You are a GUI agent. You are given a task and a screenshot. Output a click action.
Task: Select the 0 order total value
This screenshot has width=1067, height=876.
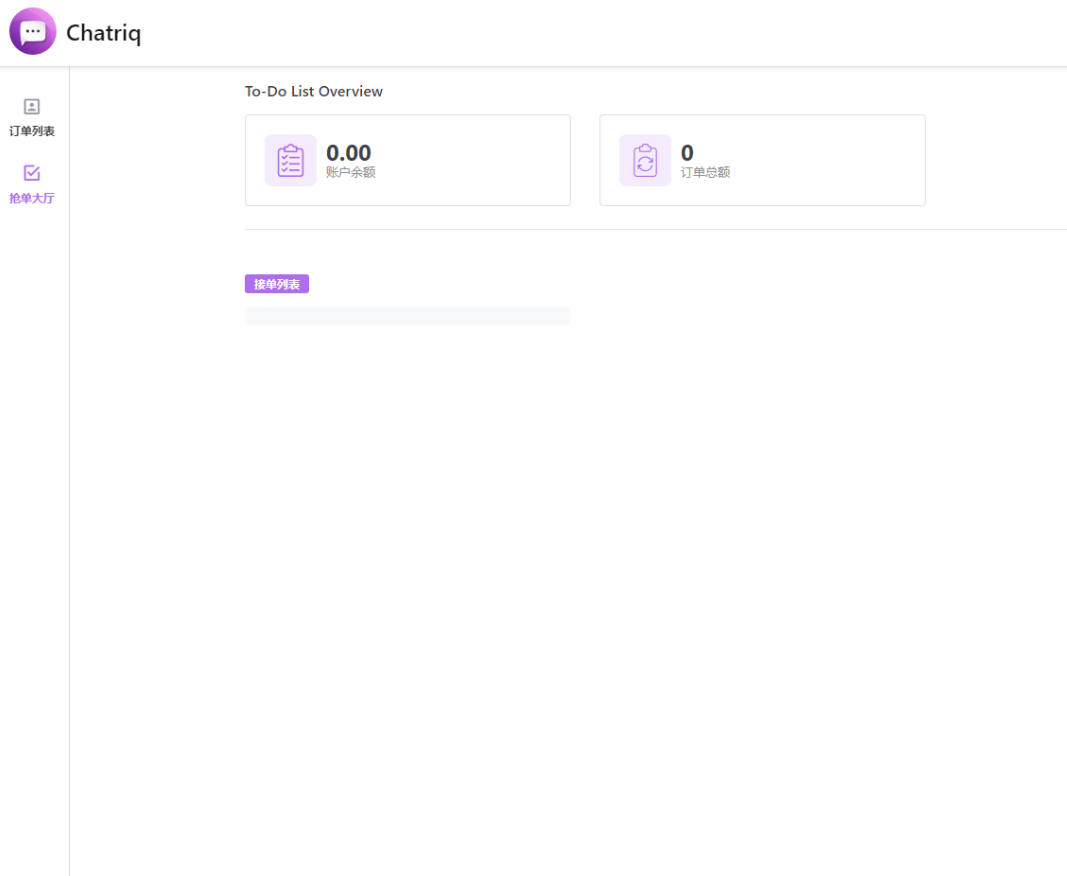pos(687,153)
